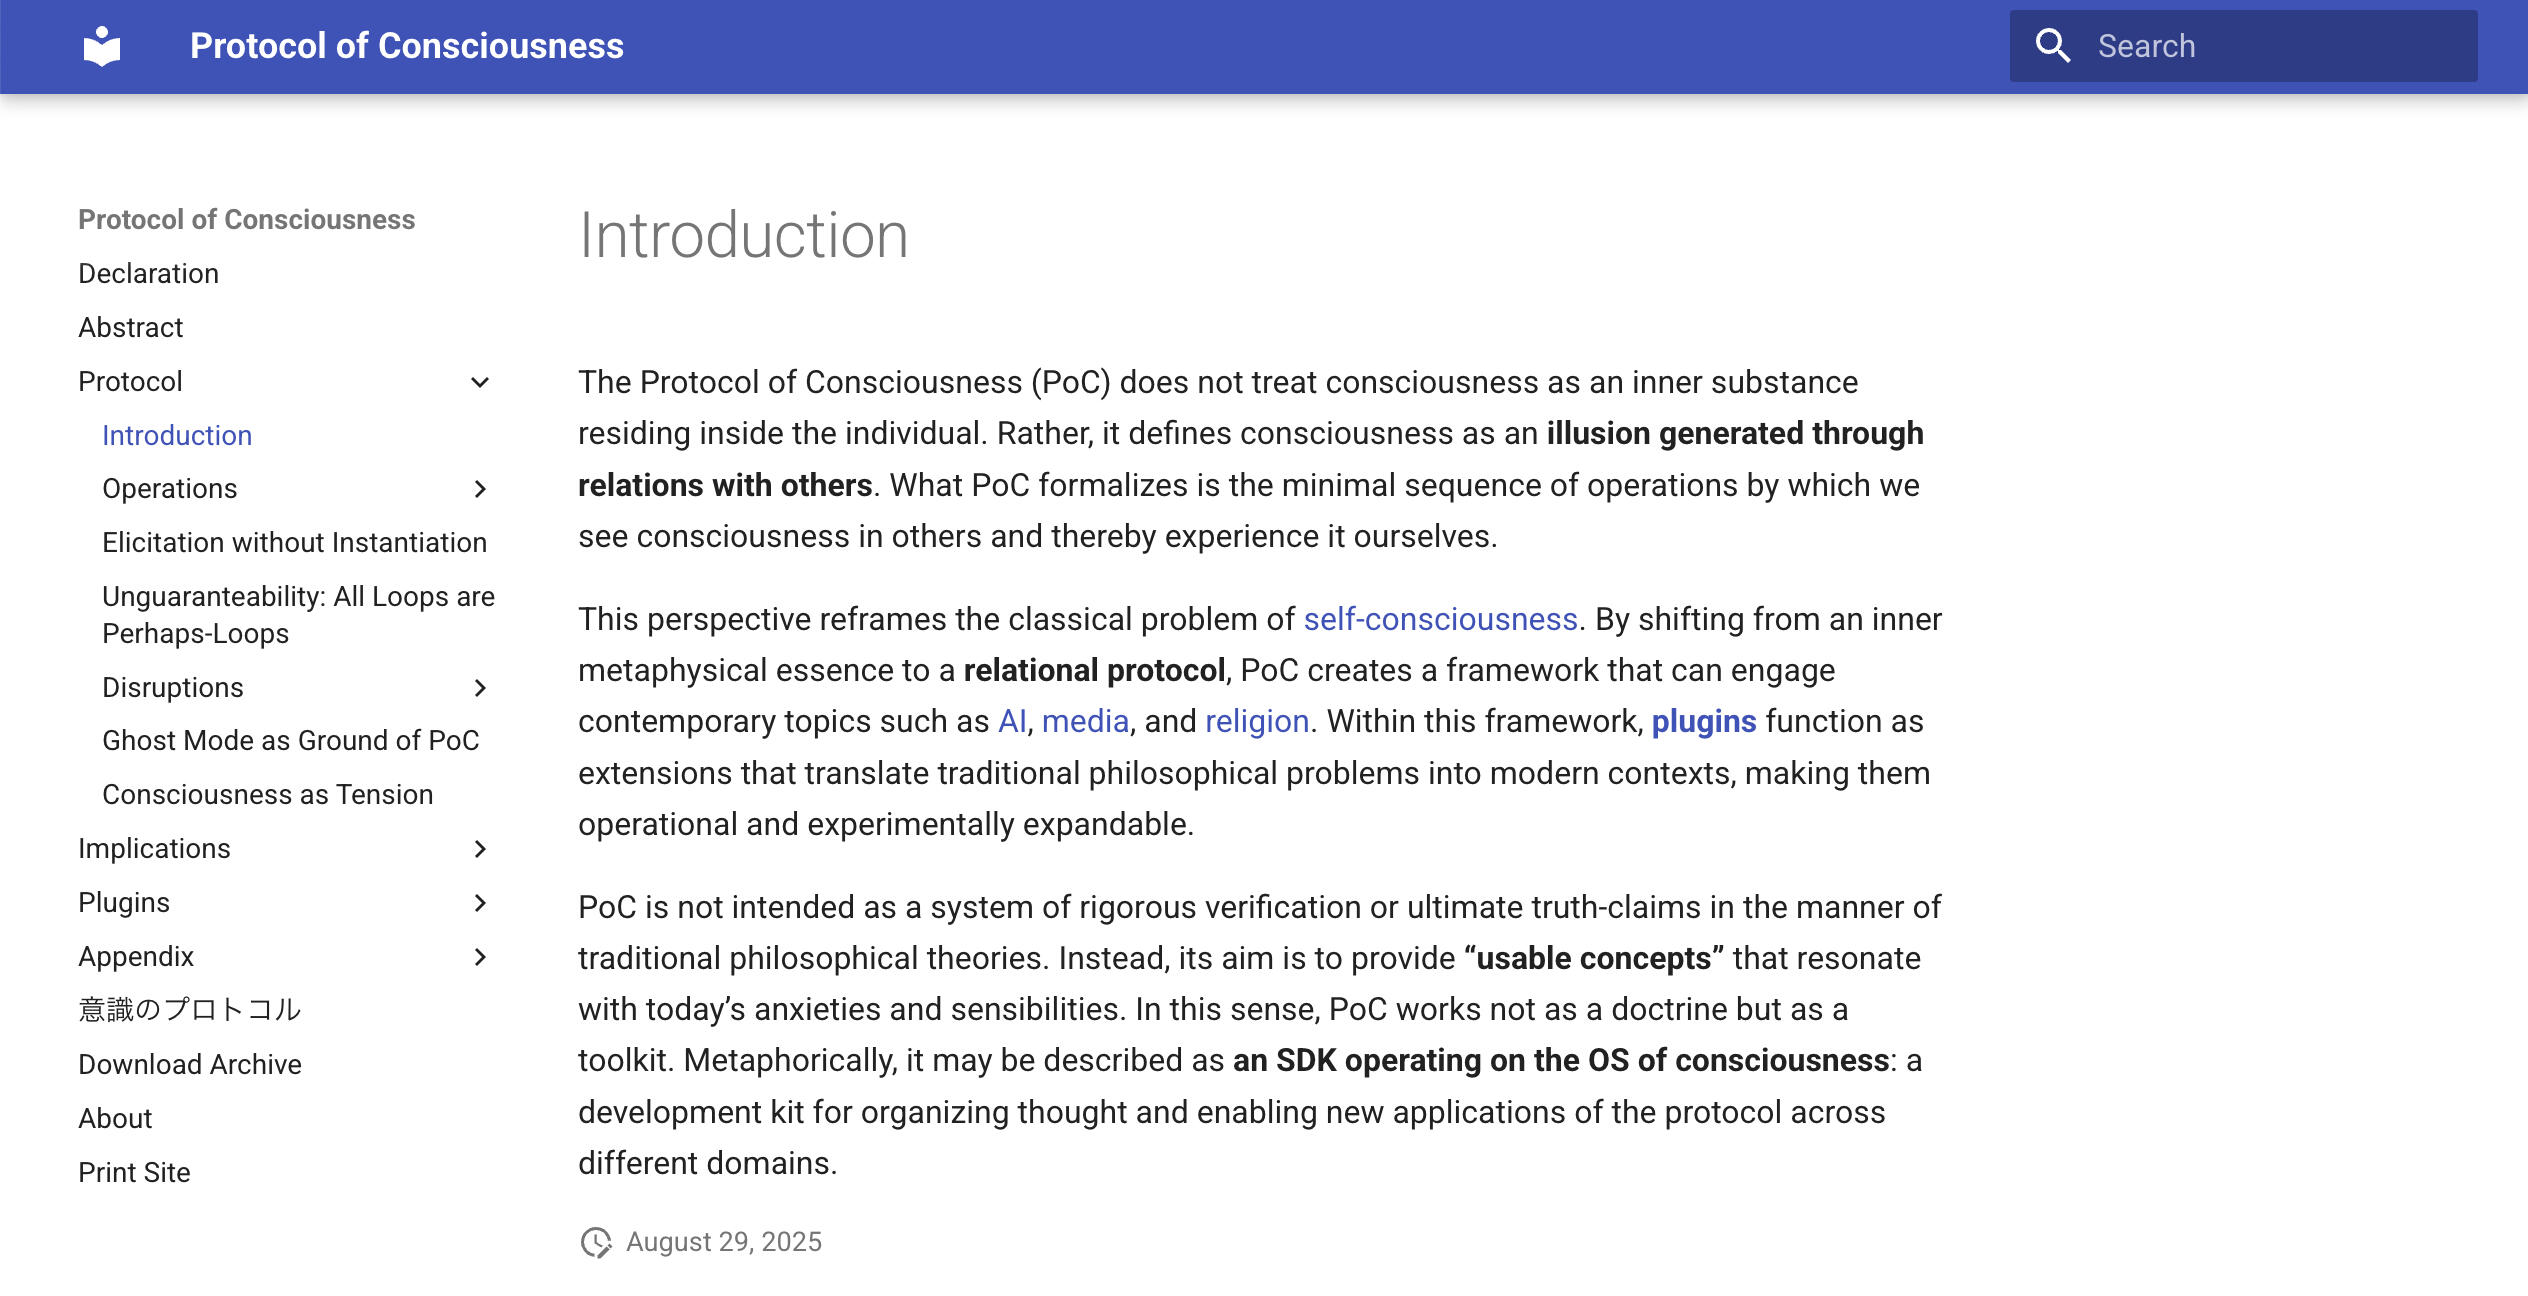Viewport: 2528px width, 1296px height.
Task: Collapse the Protocol section chevron
Action: pyautogui.click(x=480, y=382)
